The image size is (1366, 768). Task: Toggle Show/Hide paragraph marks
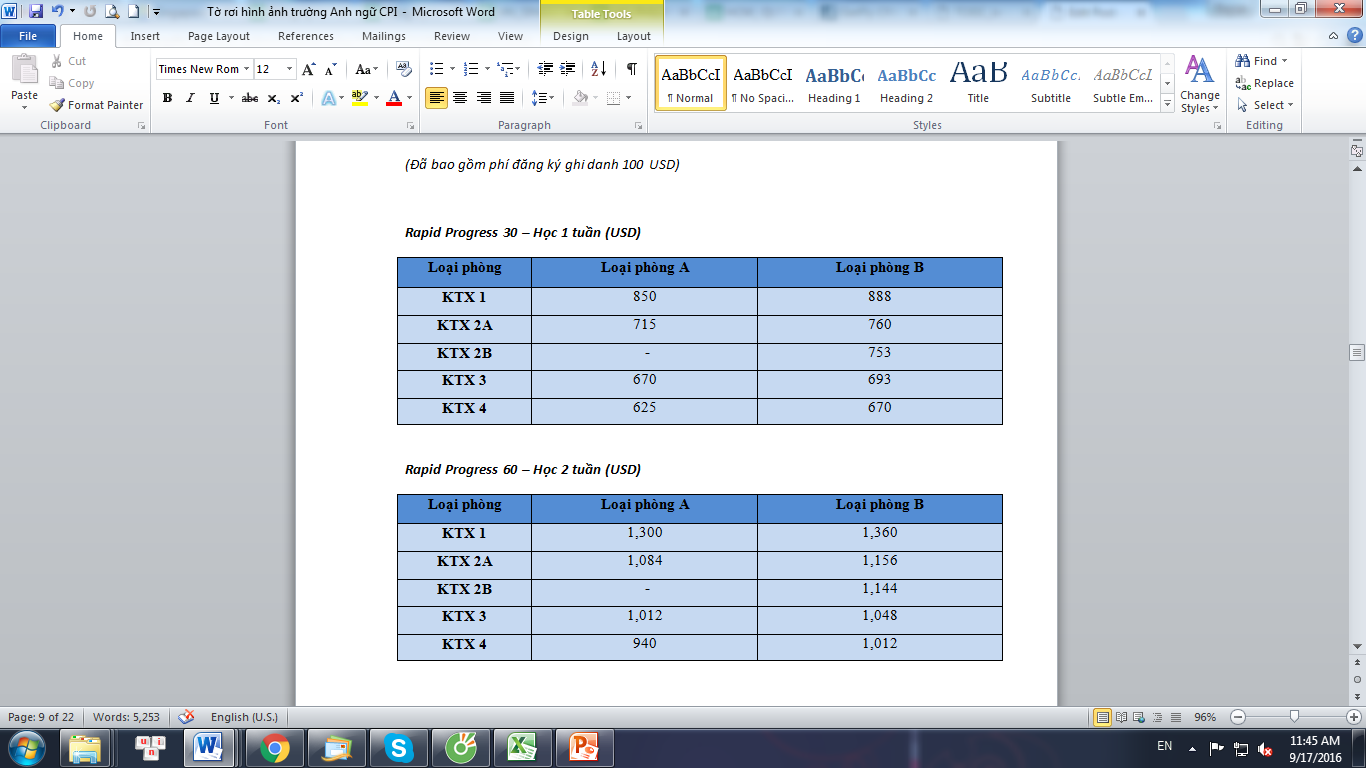pos(631,69)
